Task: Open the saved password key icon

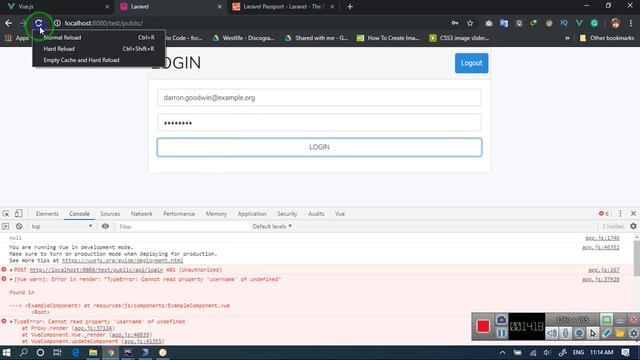Action: 455,23
